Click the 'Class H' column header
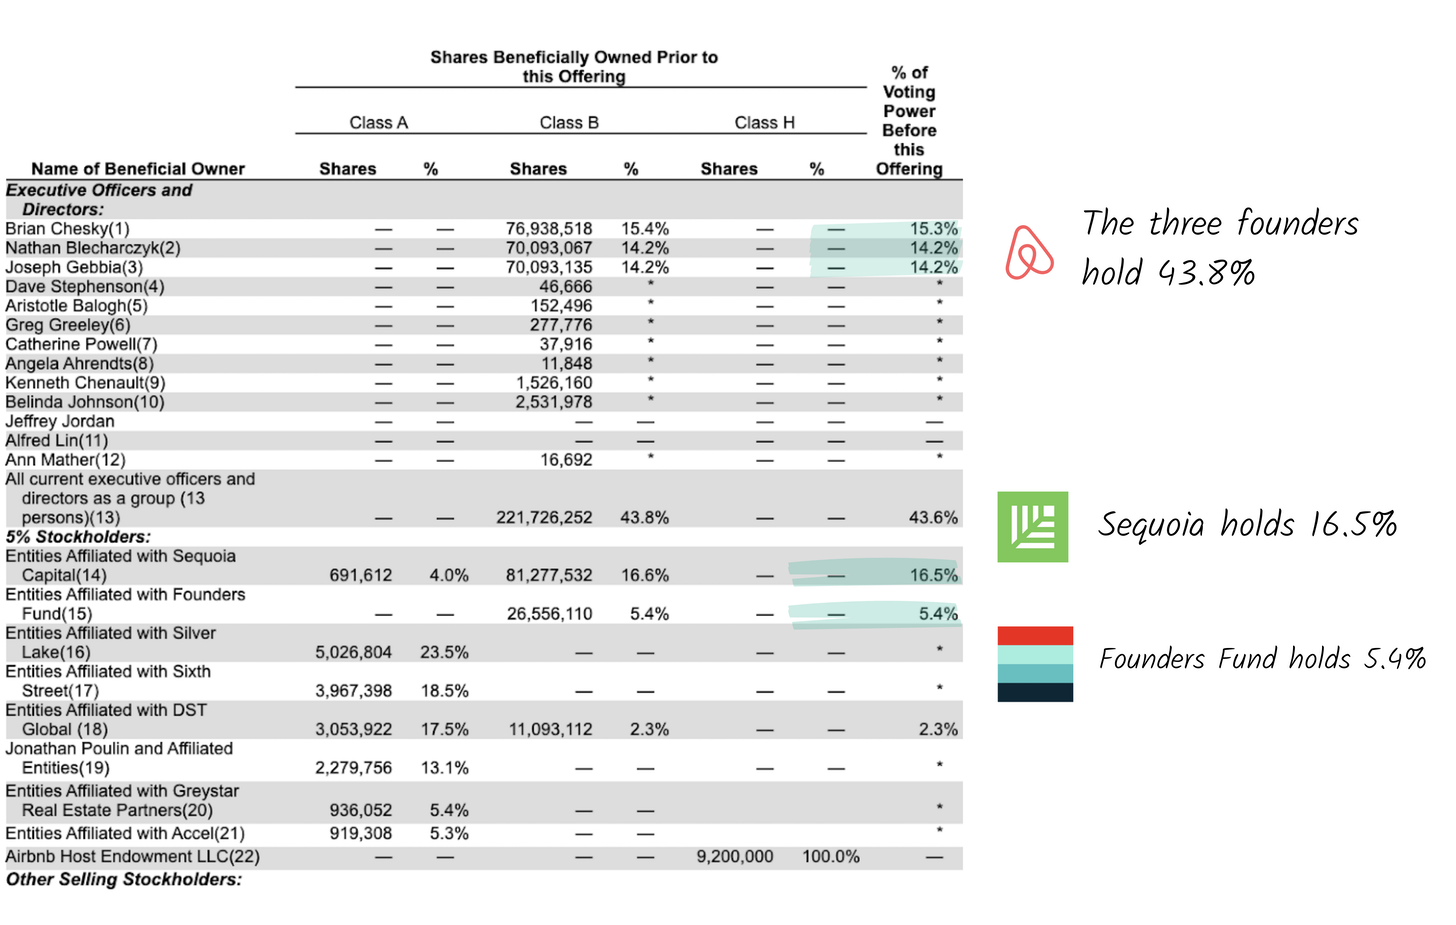 tap(764, 123)
